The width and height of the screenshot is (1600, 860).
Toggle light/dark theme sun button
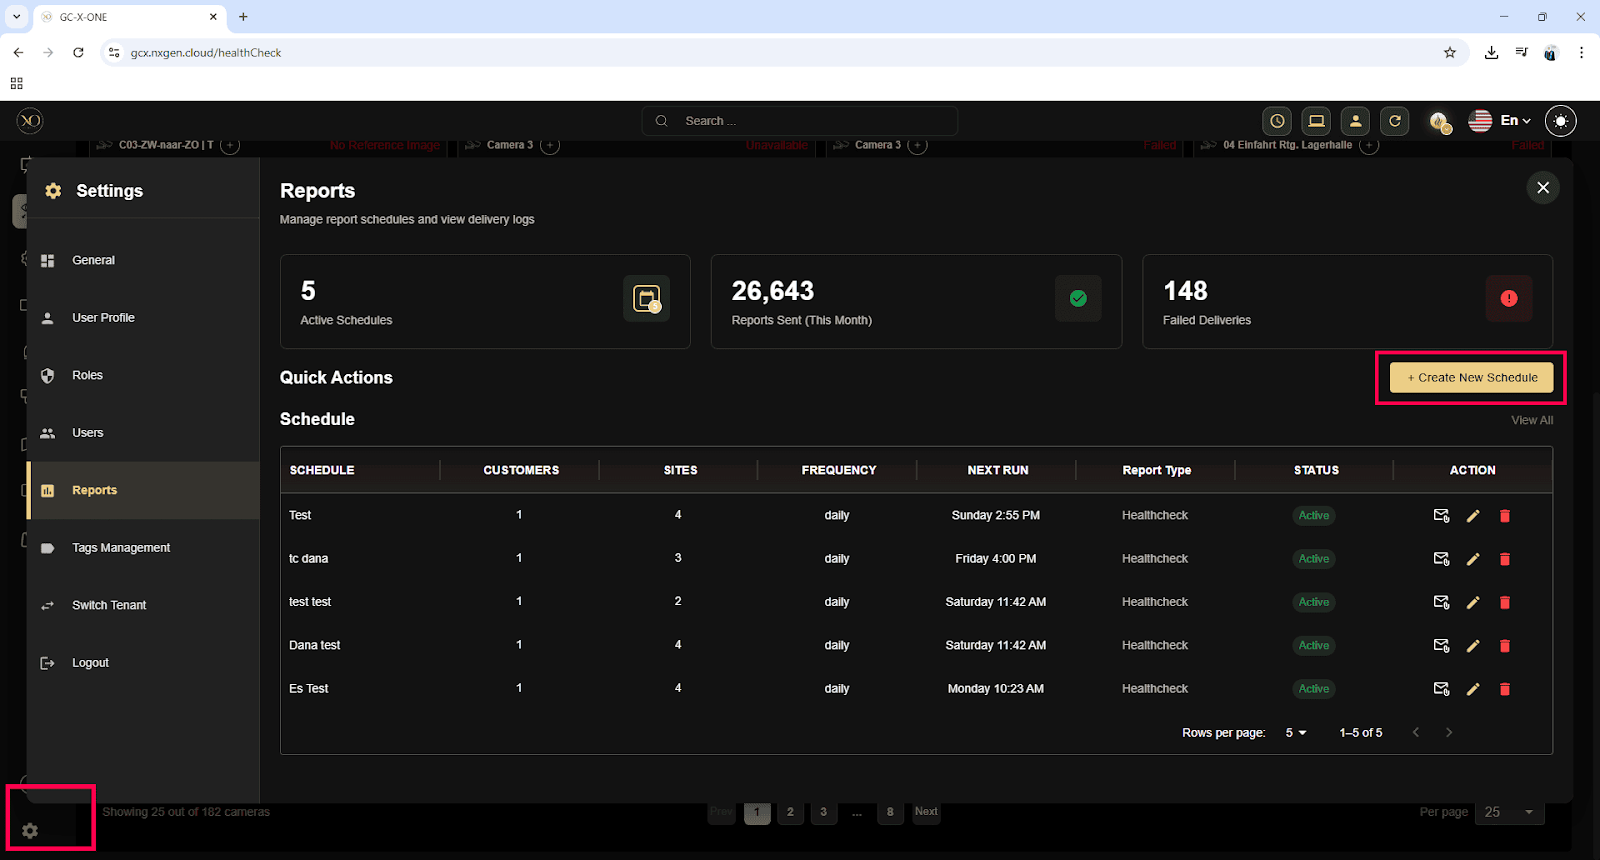[x=1559, y=121]
